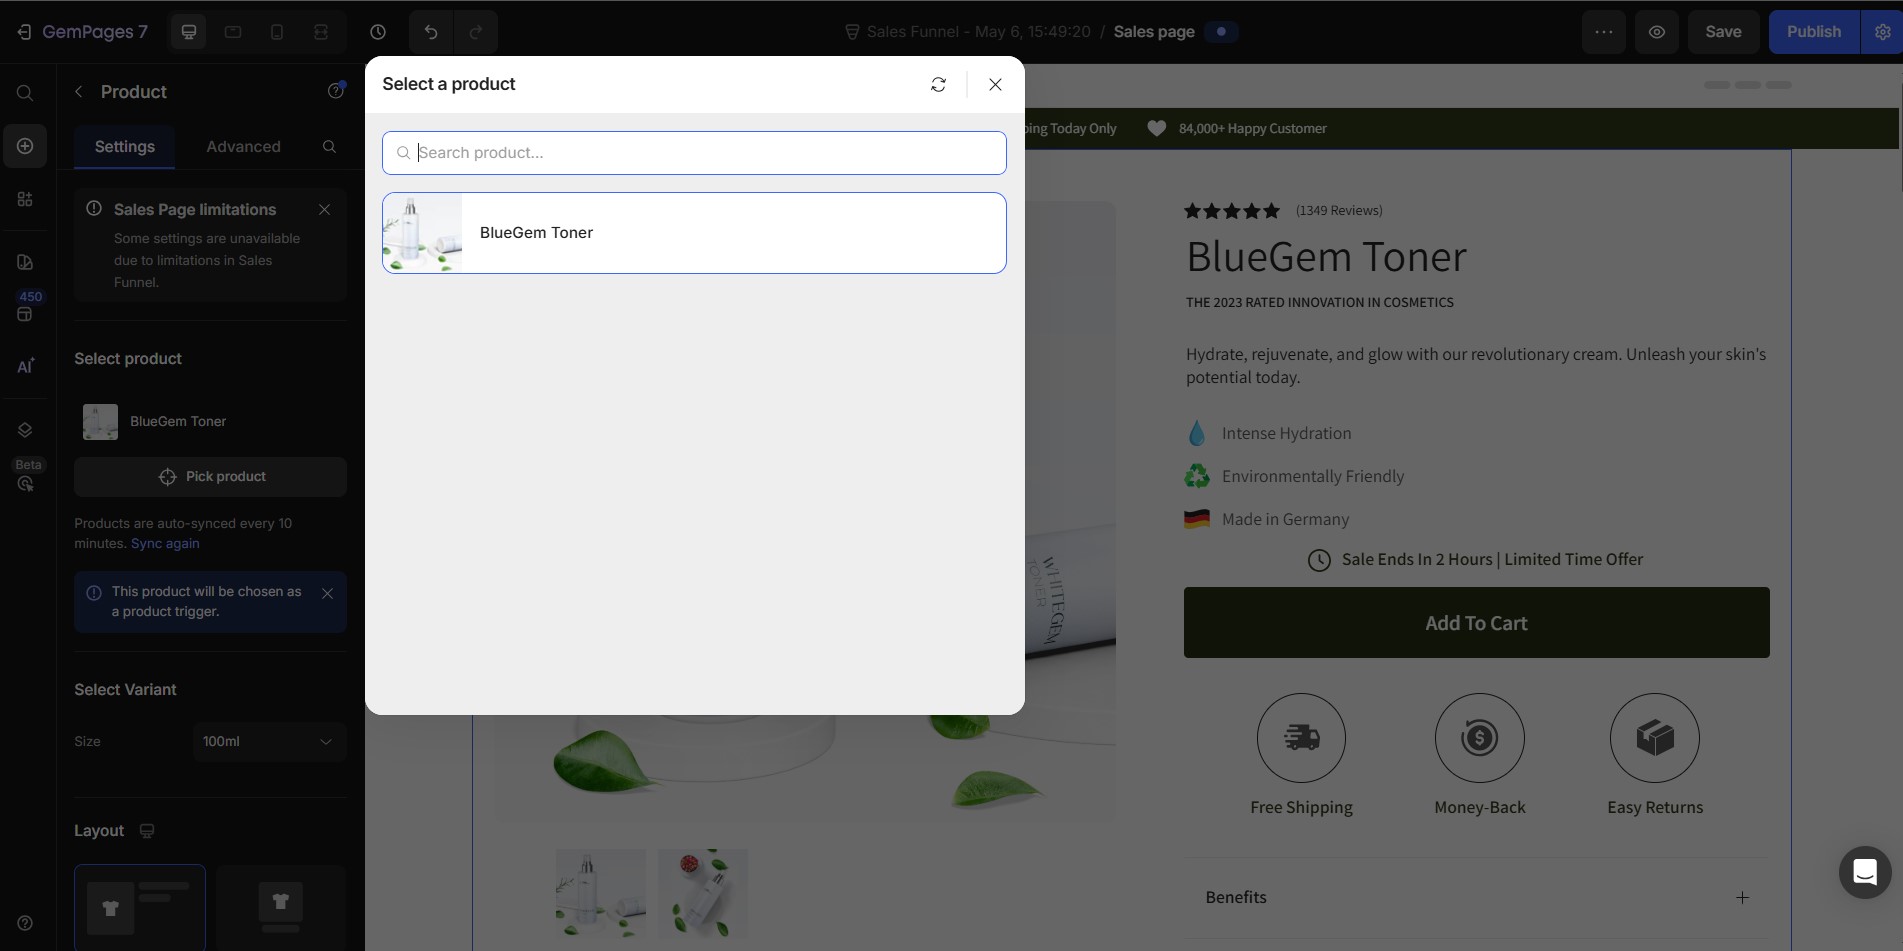Open the version history clock icon
The width and height of the screenshot is (1903, 951).
tap(378, 32)
